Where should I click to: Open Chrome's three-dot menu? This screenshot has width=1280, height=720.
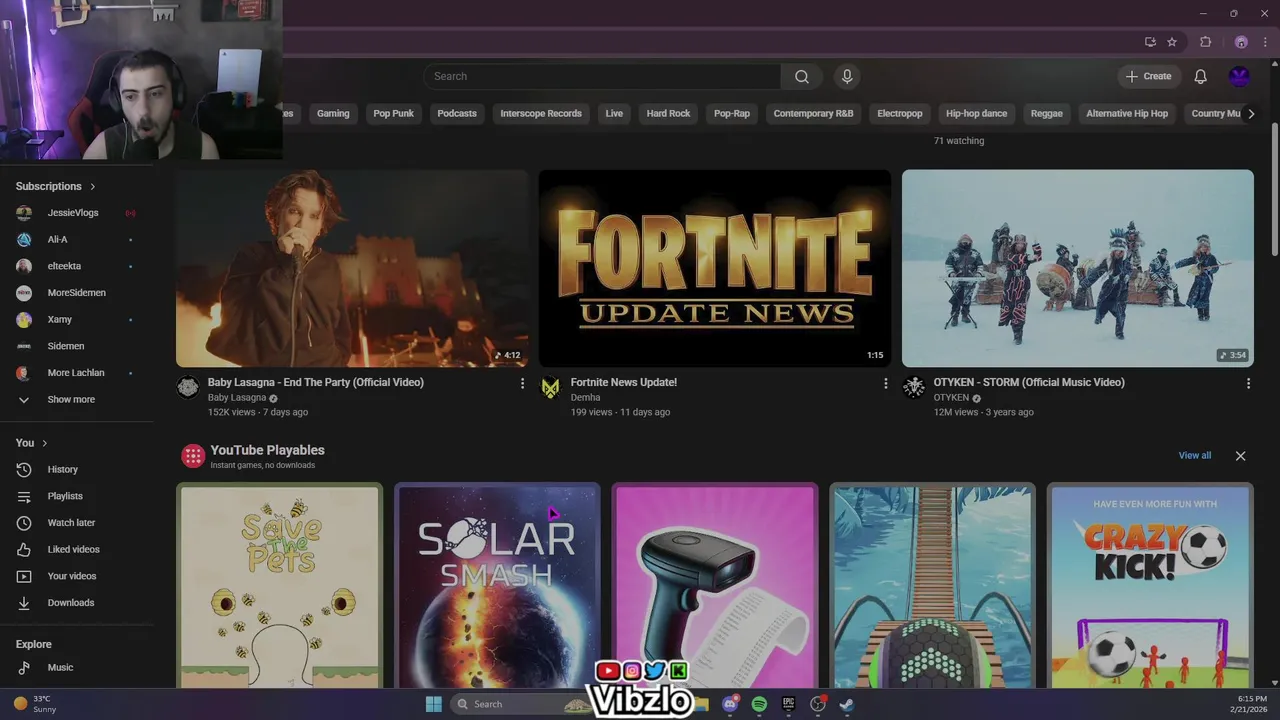[x=1265, y=42]
